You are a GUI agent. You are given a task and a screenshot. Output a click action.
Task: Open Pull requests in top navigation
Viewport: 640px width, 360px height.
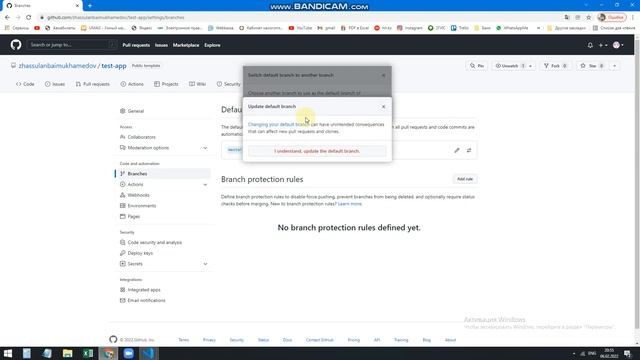point(136,45)
